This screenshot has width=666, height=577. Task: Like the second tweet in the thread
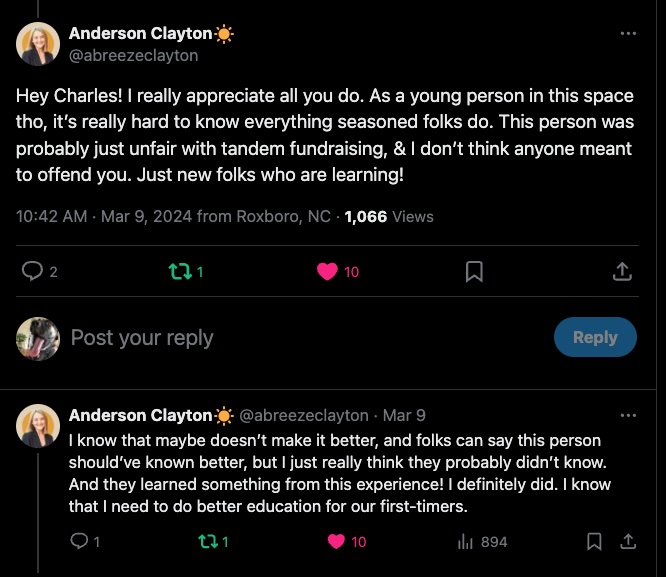[337, 541]
